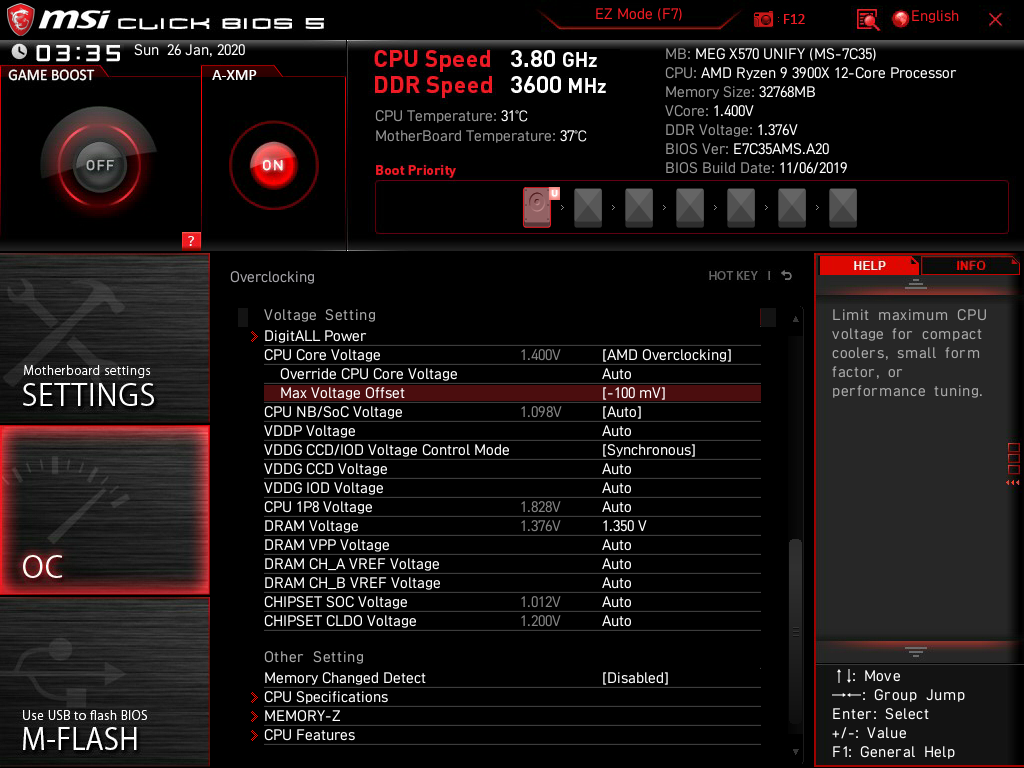
Task: Edit the DRAM VPP Voltage value
Action: [616, 545]
